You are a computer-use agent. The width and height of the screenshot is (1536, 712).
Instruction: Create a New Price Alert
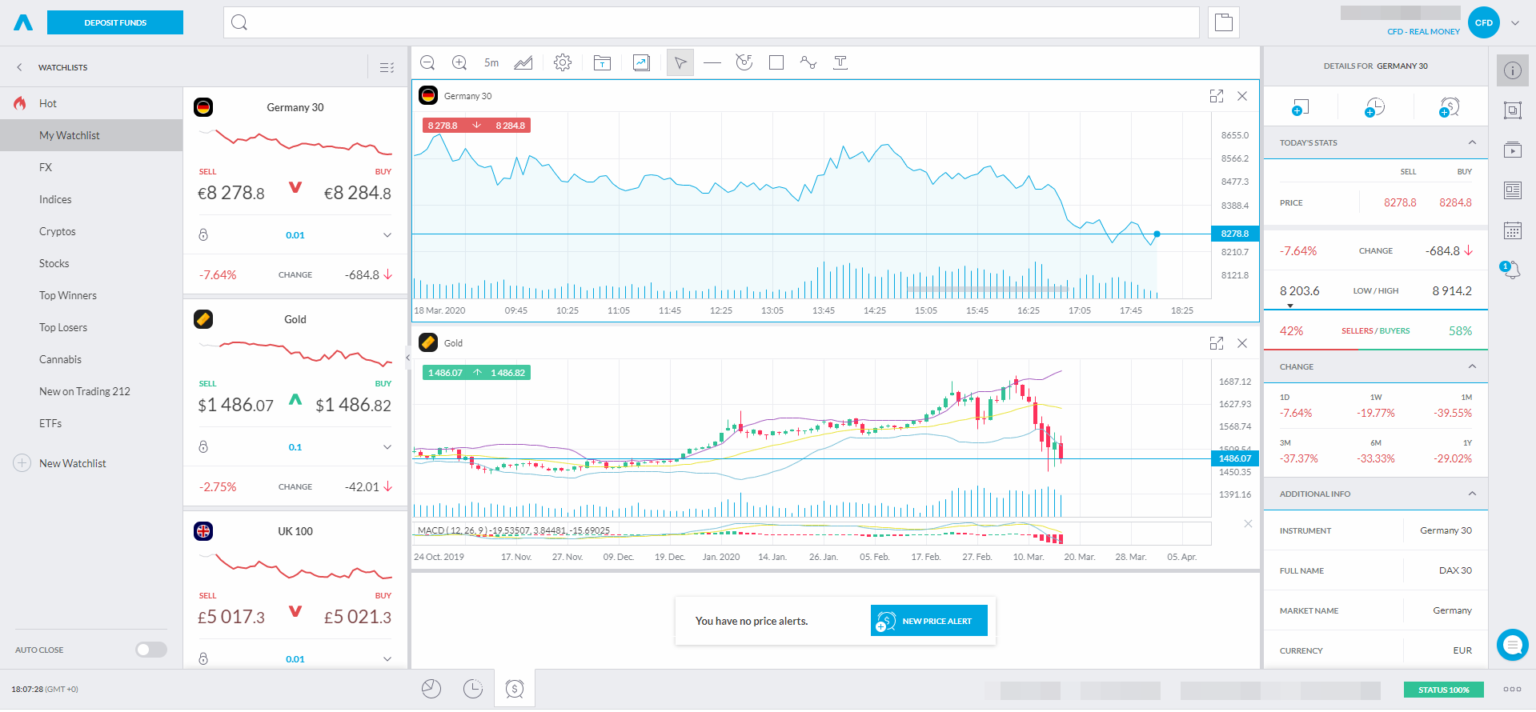[928, 620]
